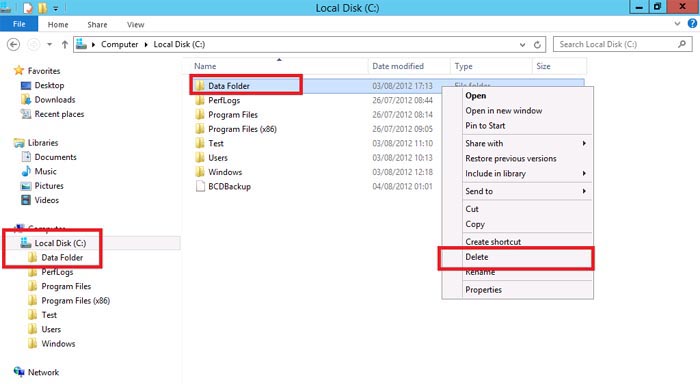The width and height of the screenshot is (700, 384).
Task: Open the recent locations dropdown arrow
Action: 50,44
